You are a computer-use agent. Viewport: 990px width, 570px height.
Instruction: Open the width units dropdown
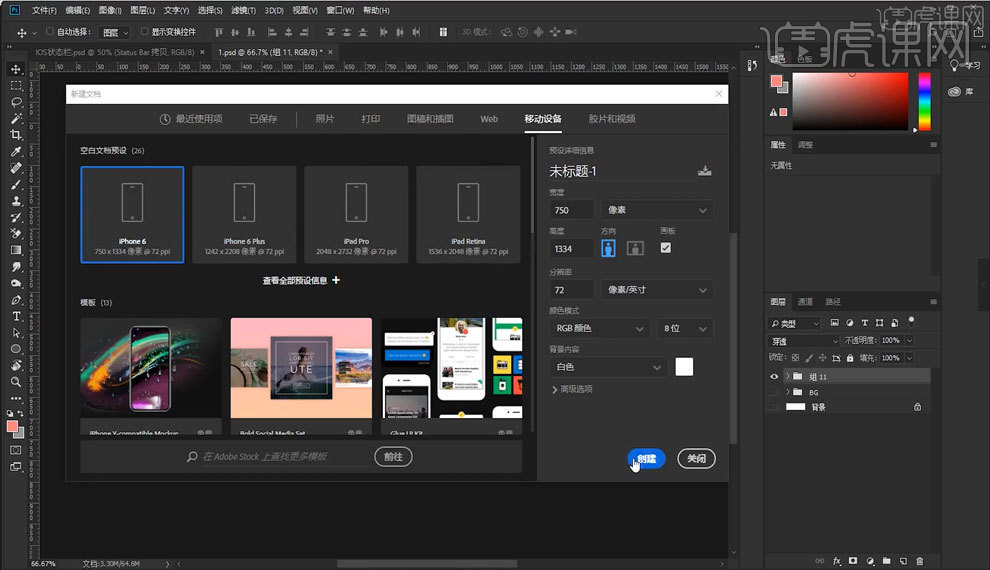(x=655, y=210)
